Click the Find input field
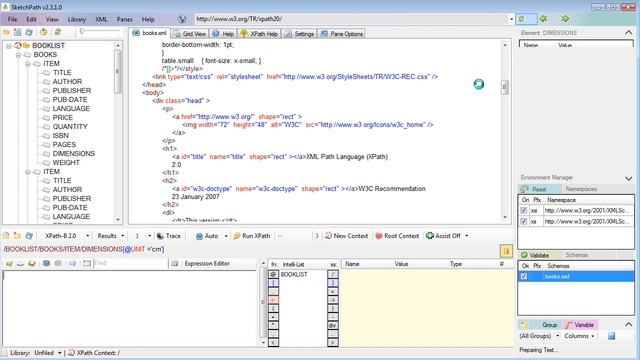640x360 pixels. [131, 264]
